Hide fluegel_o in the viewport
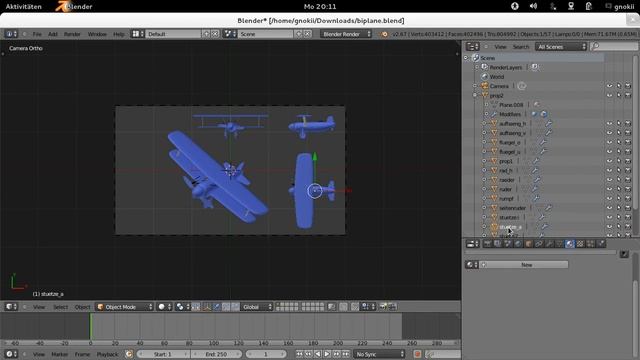Image resolution: width=640 pixels, height=360 pixels. [x=609, y=142]
